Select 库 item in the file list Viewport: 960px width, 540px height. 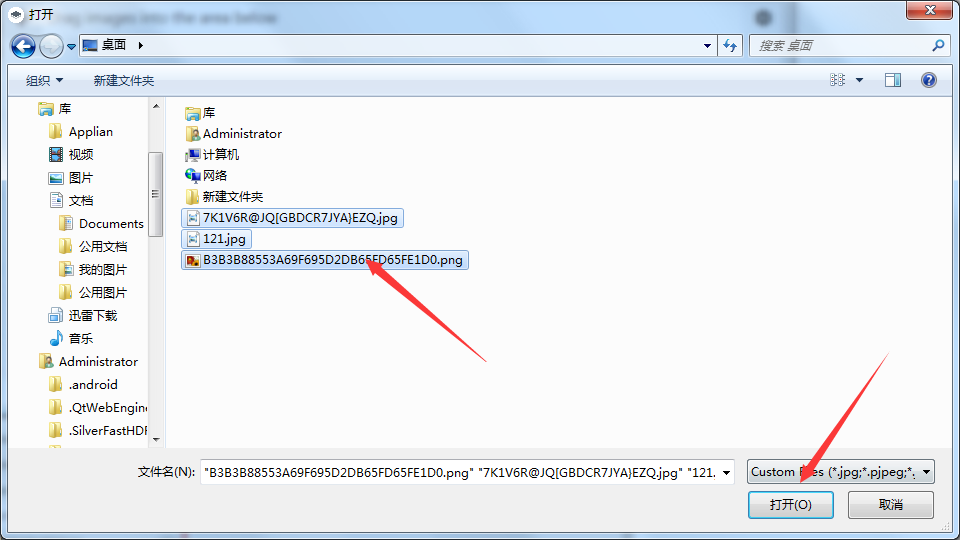tap(200, 113)
